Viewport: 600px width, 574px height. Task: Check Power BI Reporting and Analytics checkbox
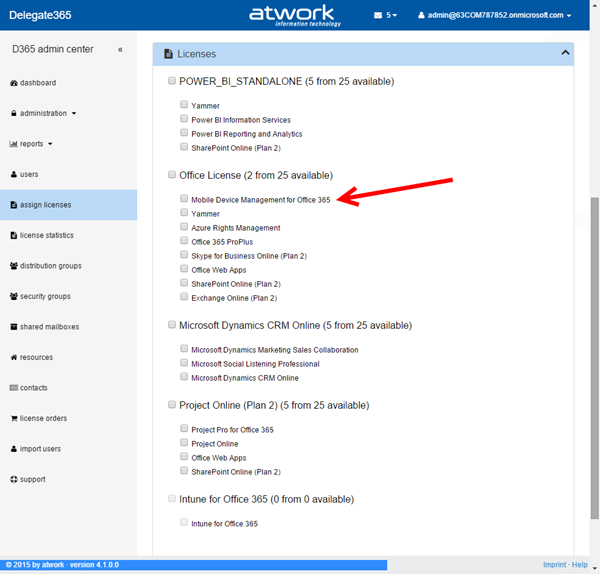[184, 133]
